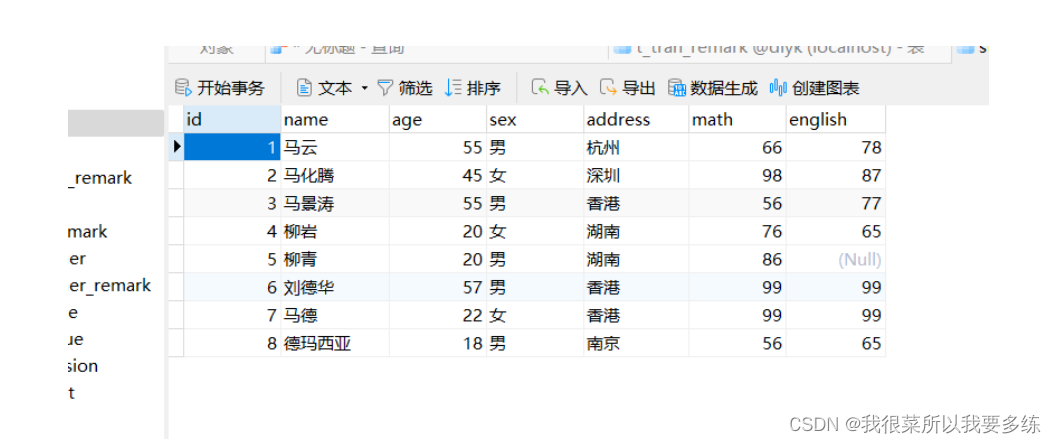
Task: Click age 45 in the 马化腾 row
Action: click(438, 175)
